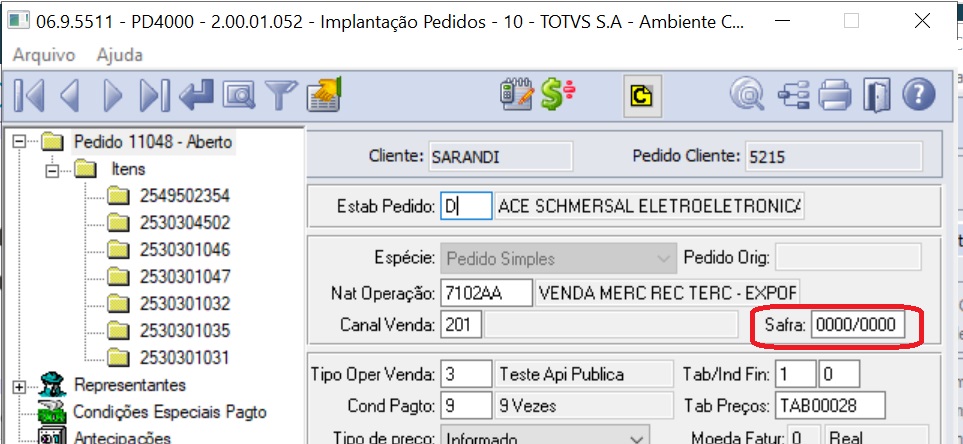Click the Real currency description
This screenshot has width=963, height=444.
876,437
